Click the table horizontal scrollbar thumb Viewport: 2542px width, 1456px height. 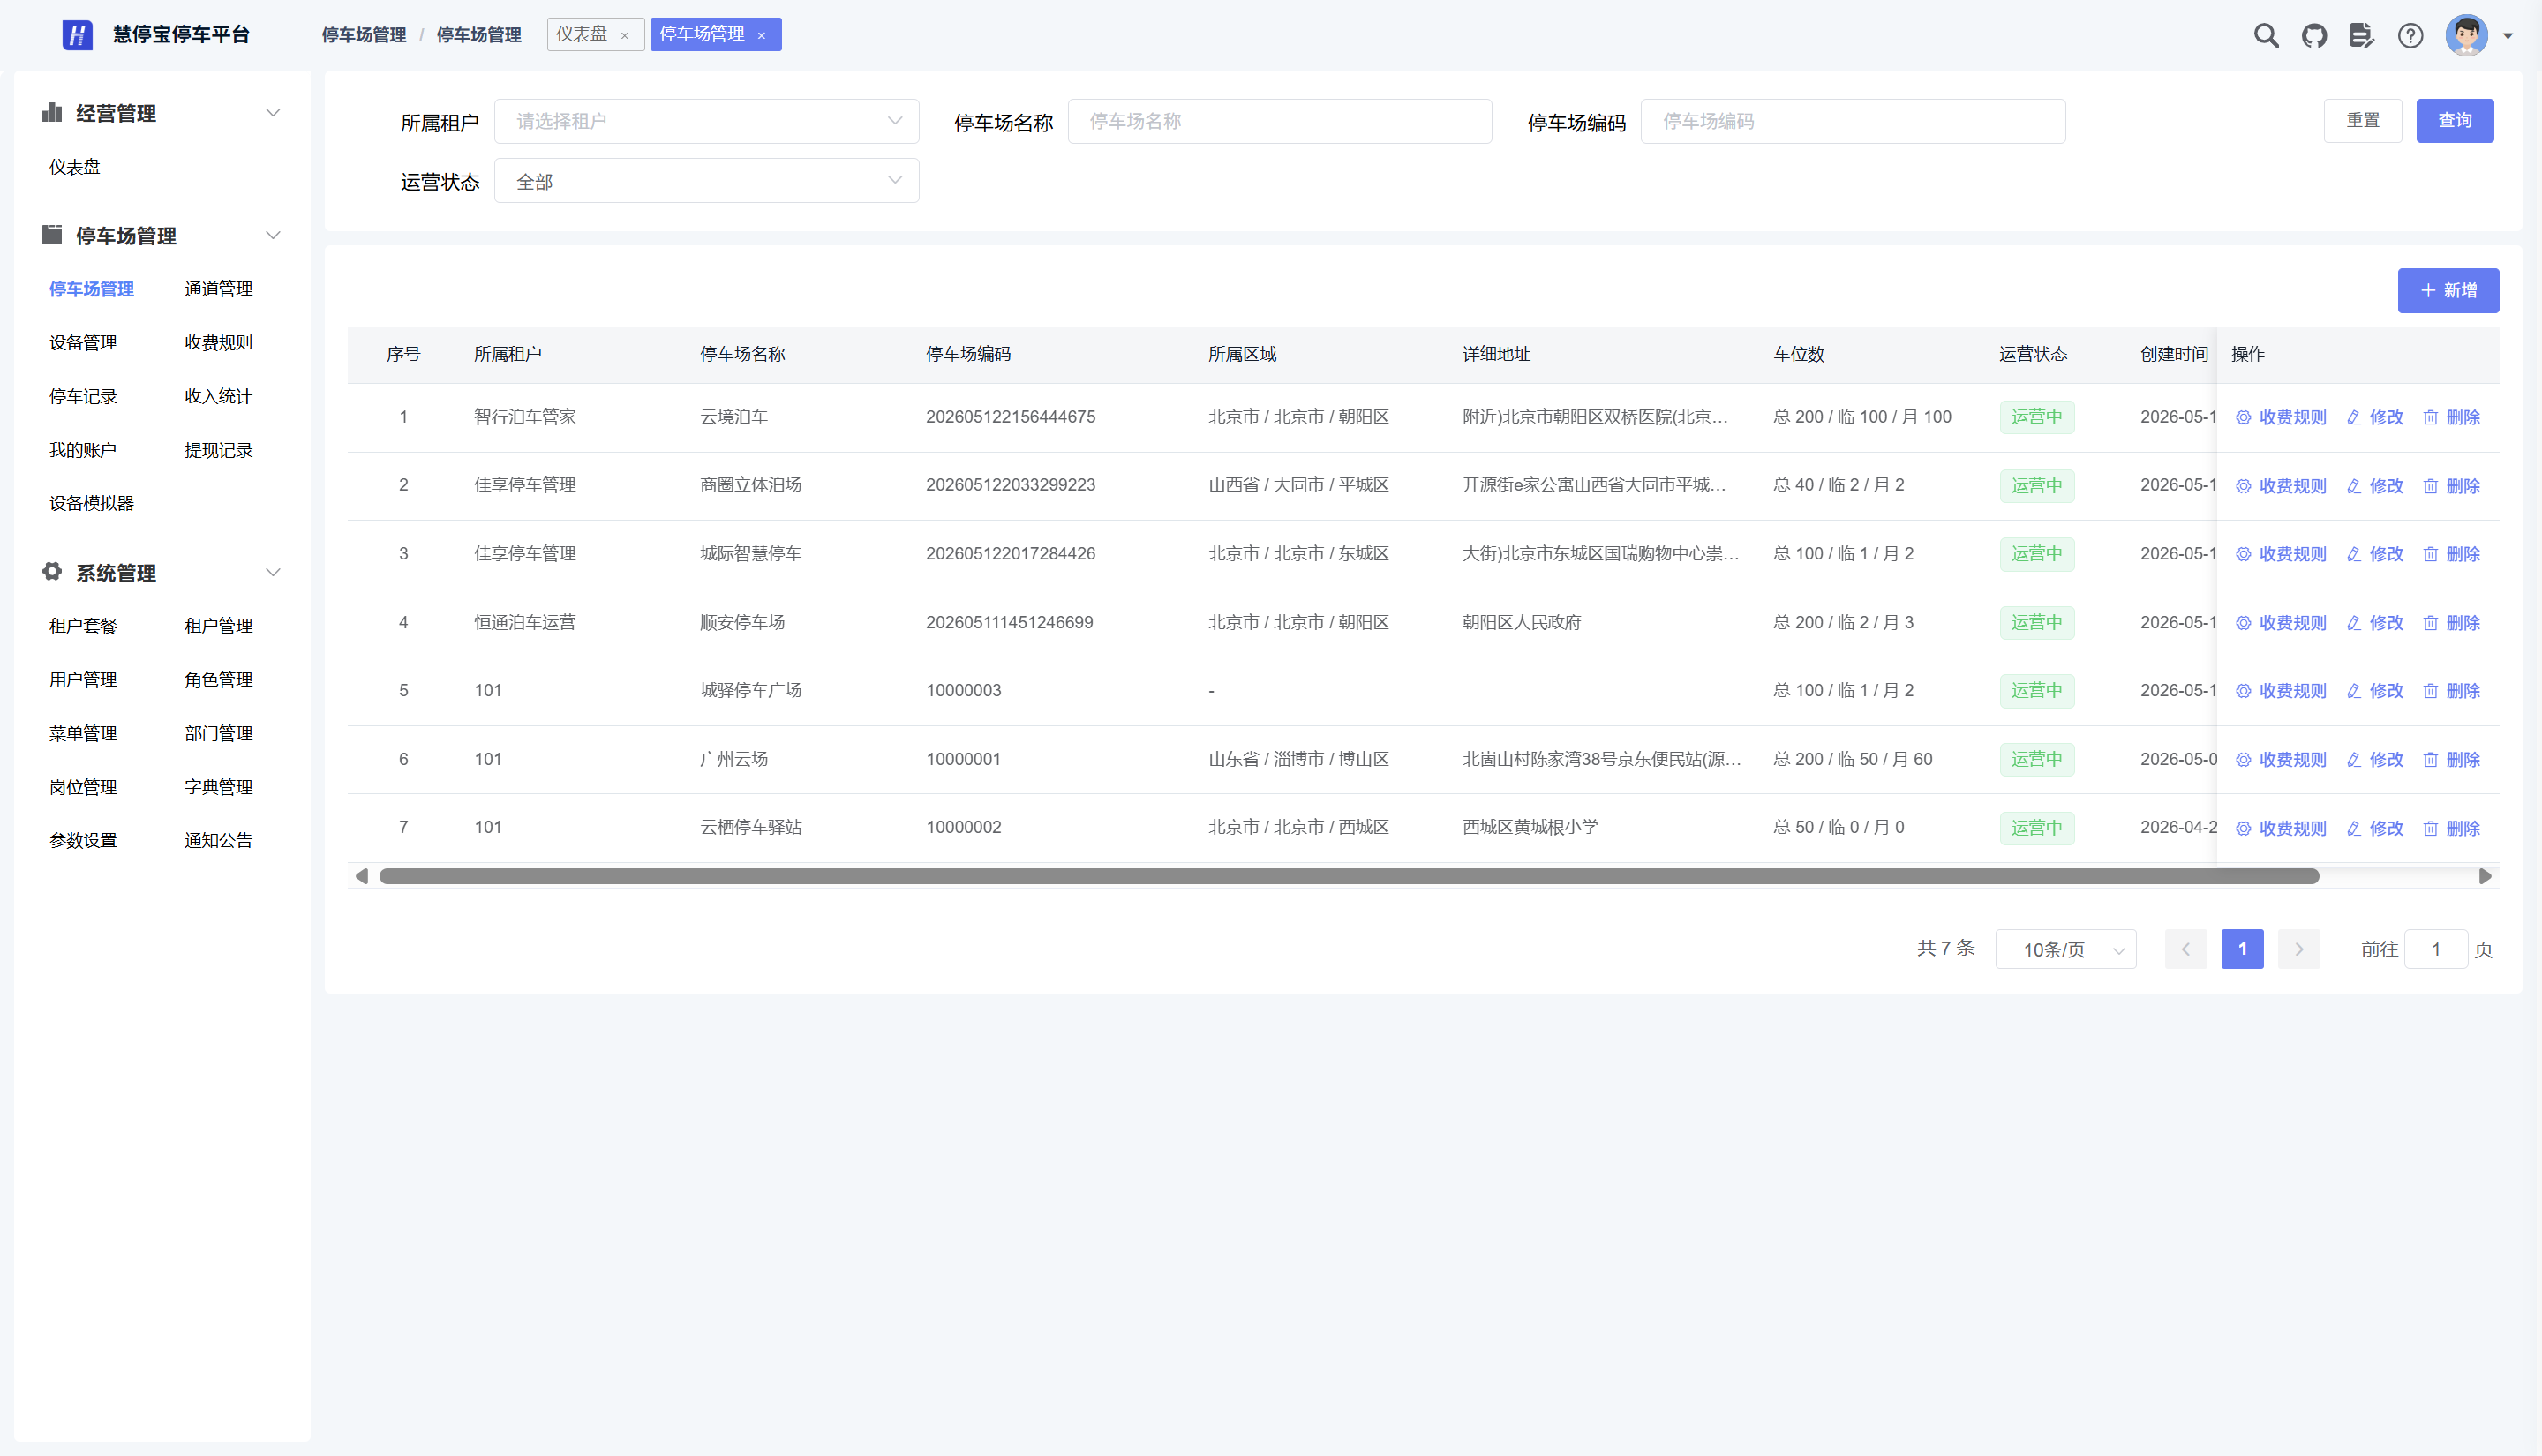[x=1348, y=876]
